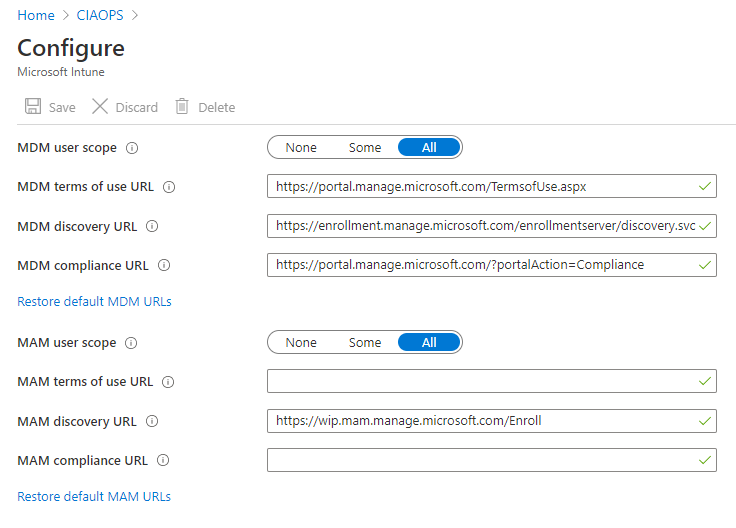Click Restore default MDM URLs link
Viewport: 736px width, 528px height.
[94, 301]
